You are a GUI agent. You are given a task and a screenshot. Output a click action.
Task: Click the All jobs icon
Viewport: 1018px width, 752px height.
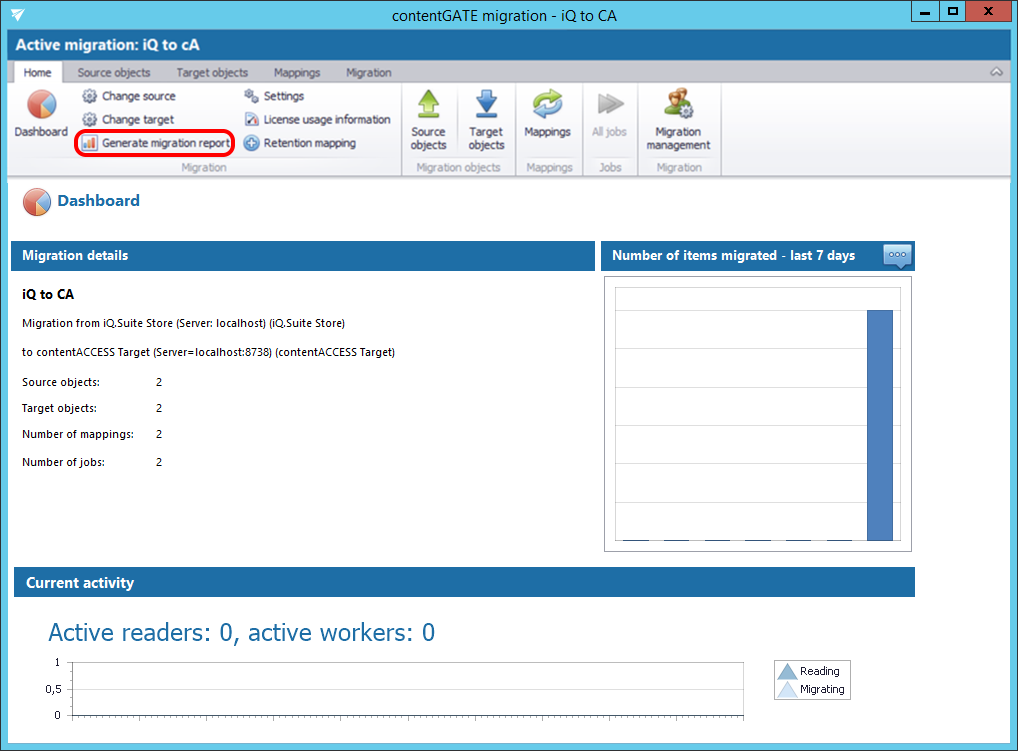(609, 115)
